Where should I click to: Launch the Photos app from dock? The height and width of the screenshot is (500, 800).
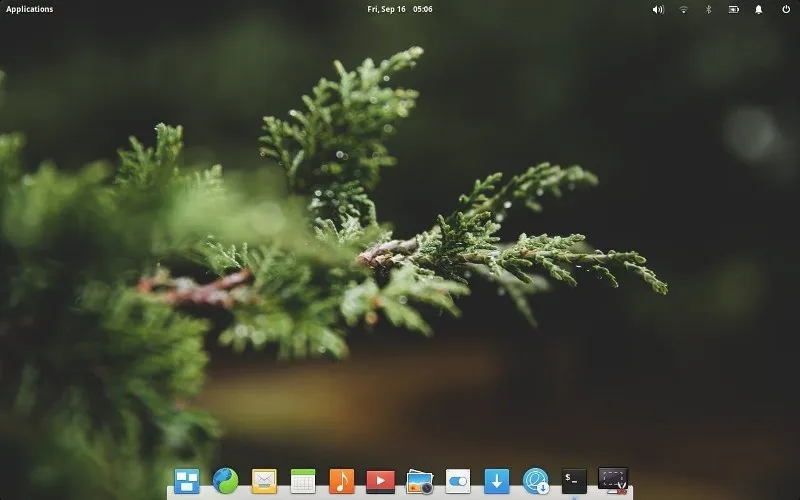[419, 481]
